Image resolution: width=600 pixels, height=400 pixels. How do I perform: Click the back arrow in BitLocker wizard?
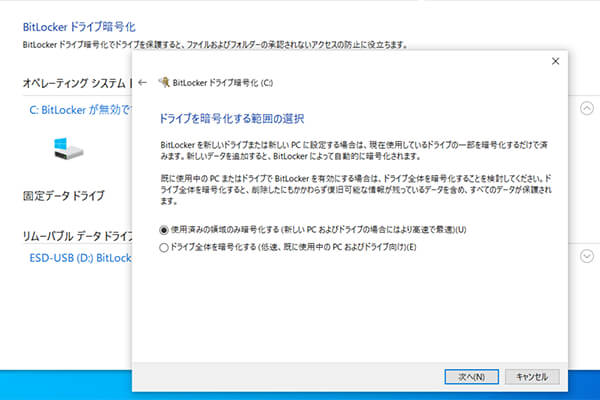click(143, 83)
